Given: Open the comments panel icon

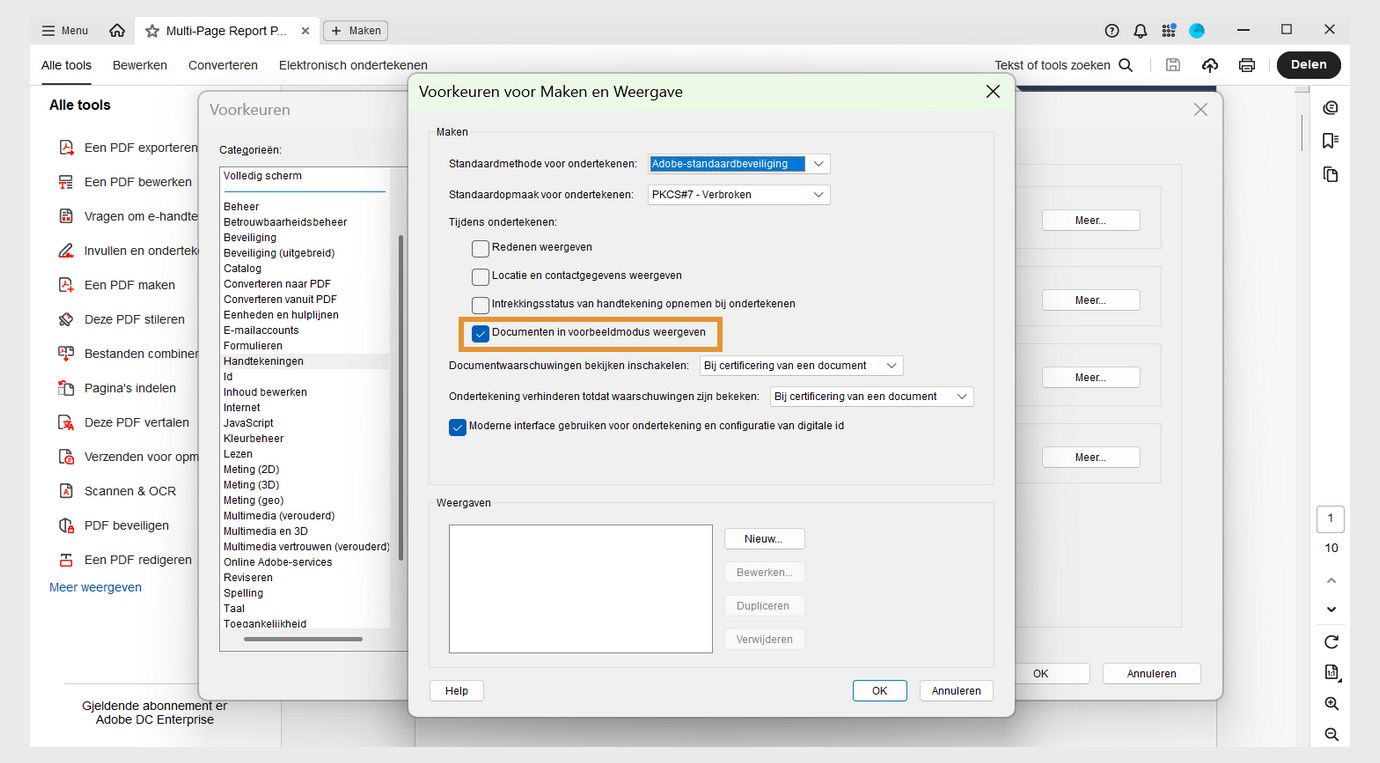Looking at the screenshot, I should (x=1330, y=108).
